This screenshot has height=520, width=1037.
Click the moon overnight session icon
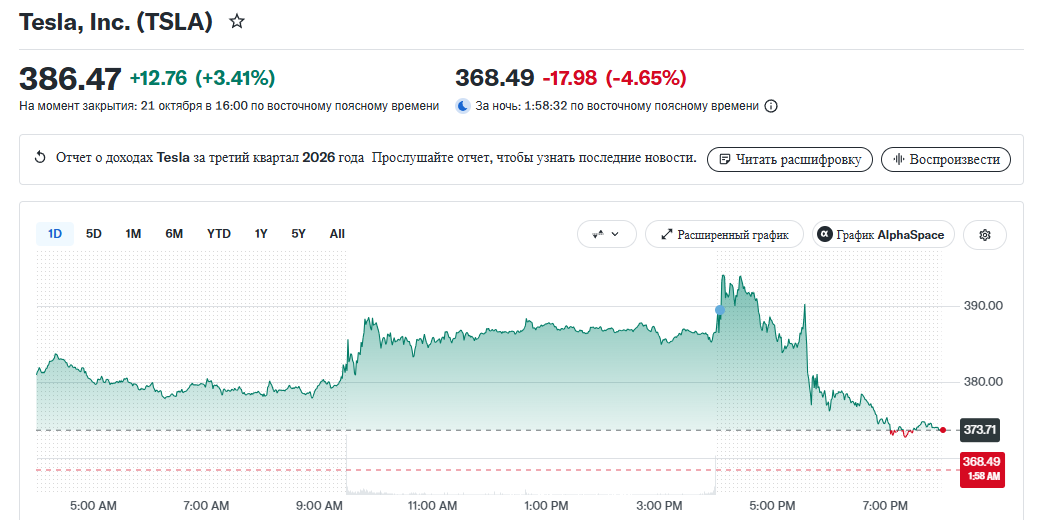pyautogui.click(x=463, y=106)
